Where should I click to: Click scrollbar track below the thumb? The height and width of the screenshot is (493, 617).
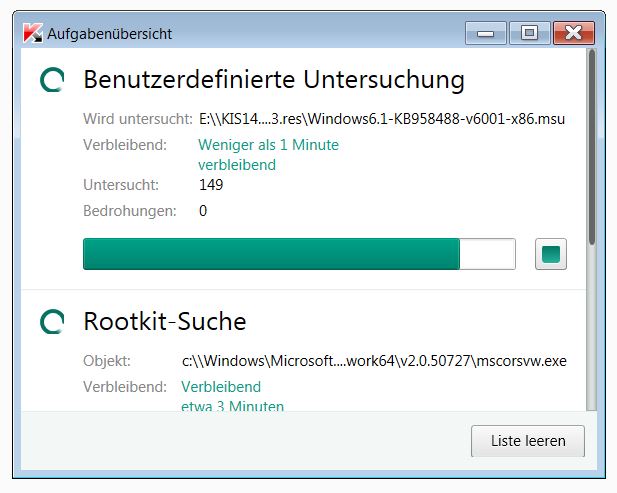tap(592, 327)
